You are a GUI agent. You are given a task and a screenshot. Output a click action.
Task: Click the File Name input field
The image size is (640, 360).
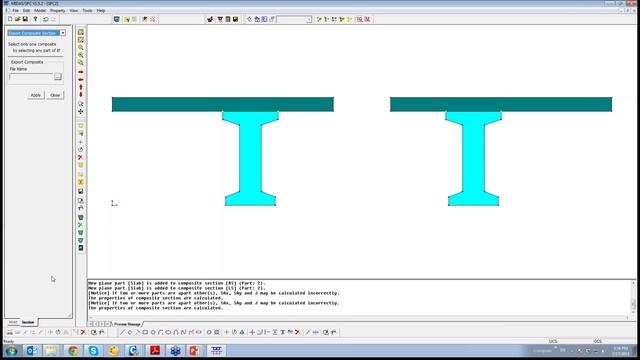click(31, 76)
